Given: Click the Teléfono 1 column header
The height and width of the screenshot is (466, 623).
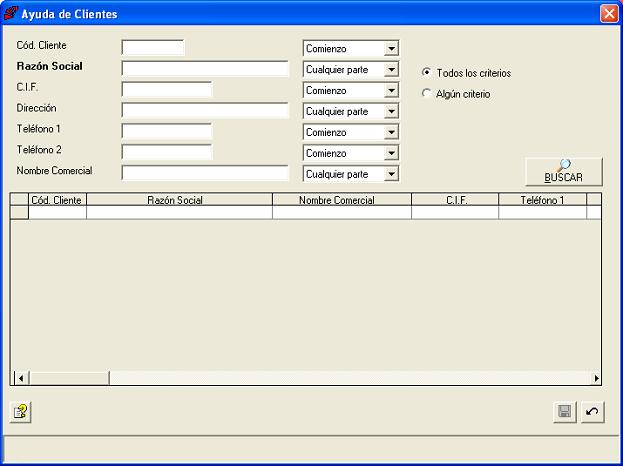Looking at the screenshot, I should pyautogui.click(x=542, y=200).
